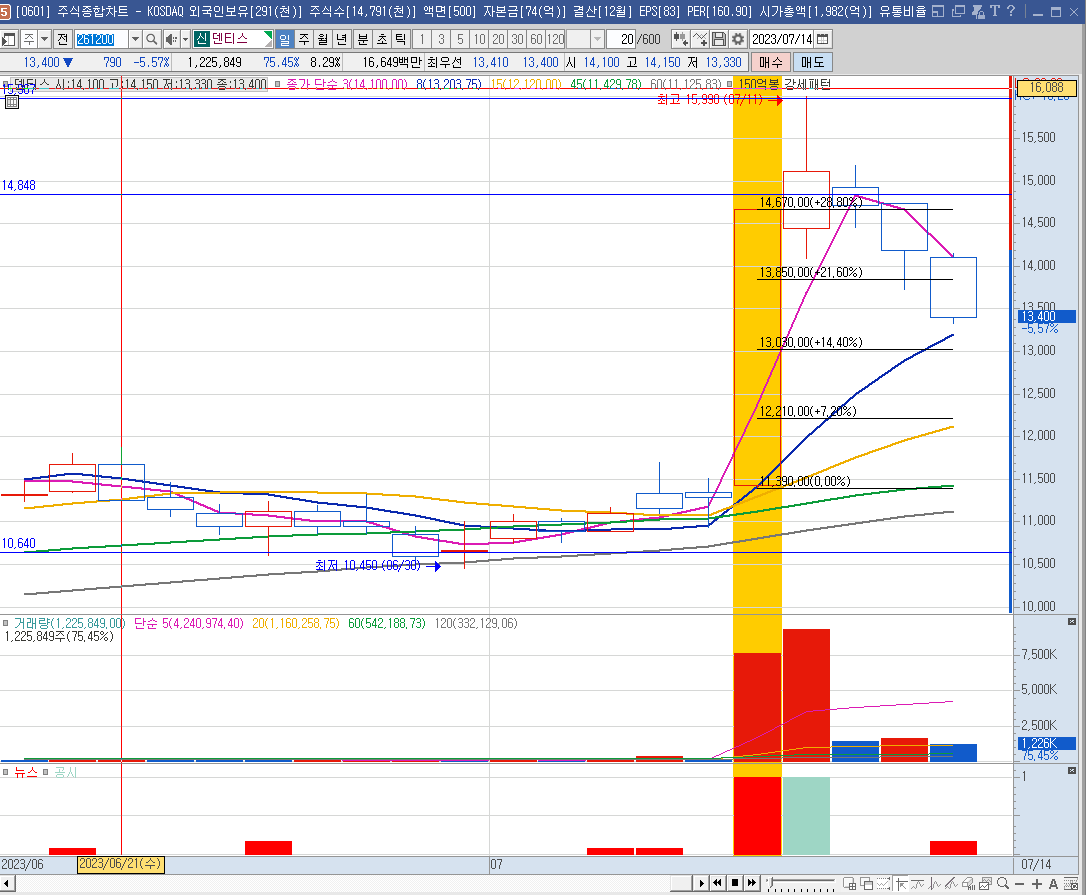Select the 1 interval button
Image resolution: width=1086 pixels, height=895 pixels.
coord(422,39)
